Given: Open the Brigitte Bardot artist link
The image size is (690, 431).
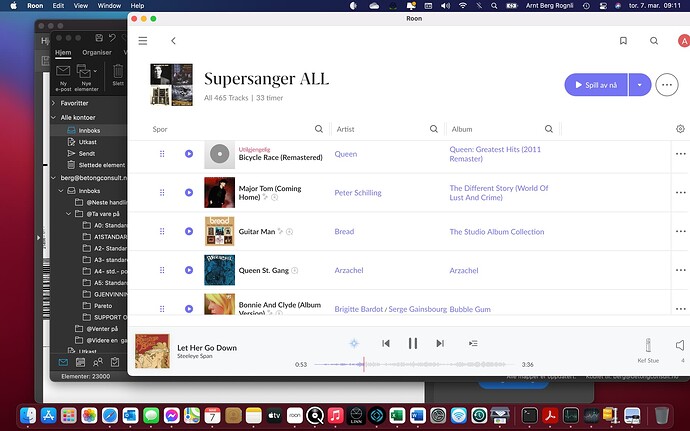Looking at the screenshot, I should [359, 309].
